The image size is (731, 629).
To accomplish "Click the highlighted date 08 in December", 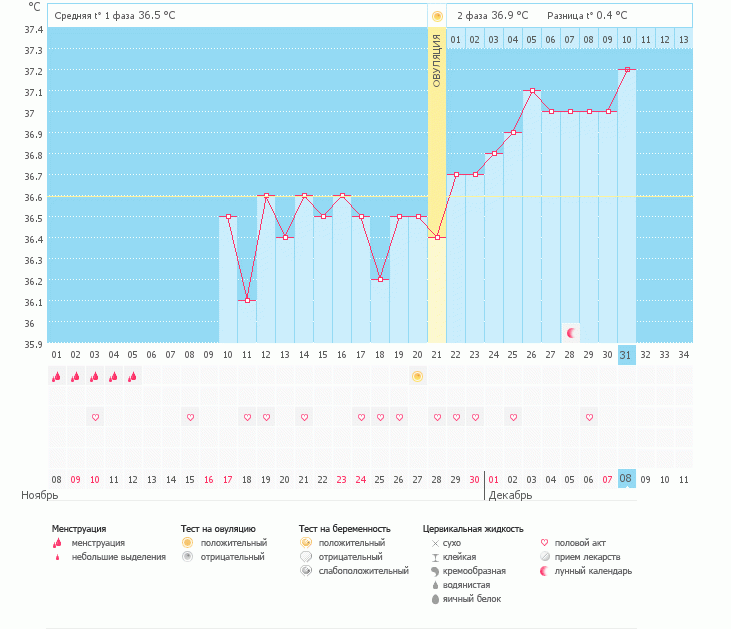I will coord(626,479).
